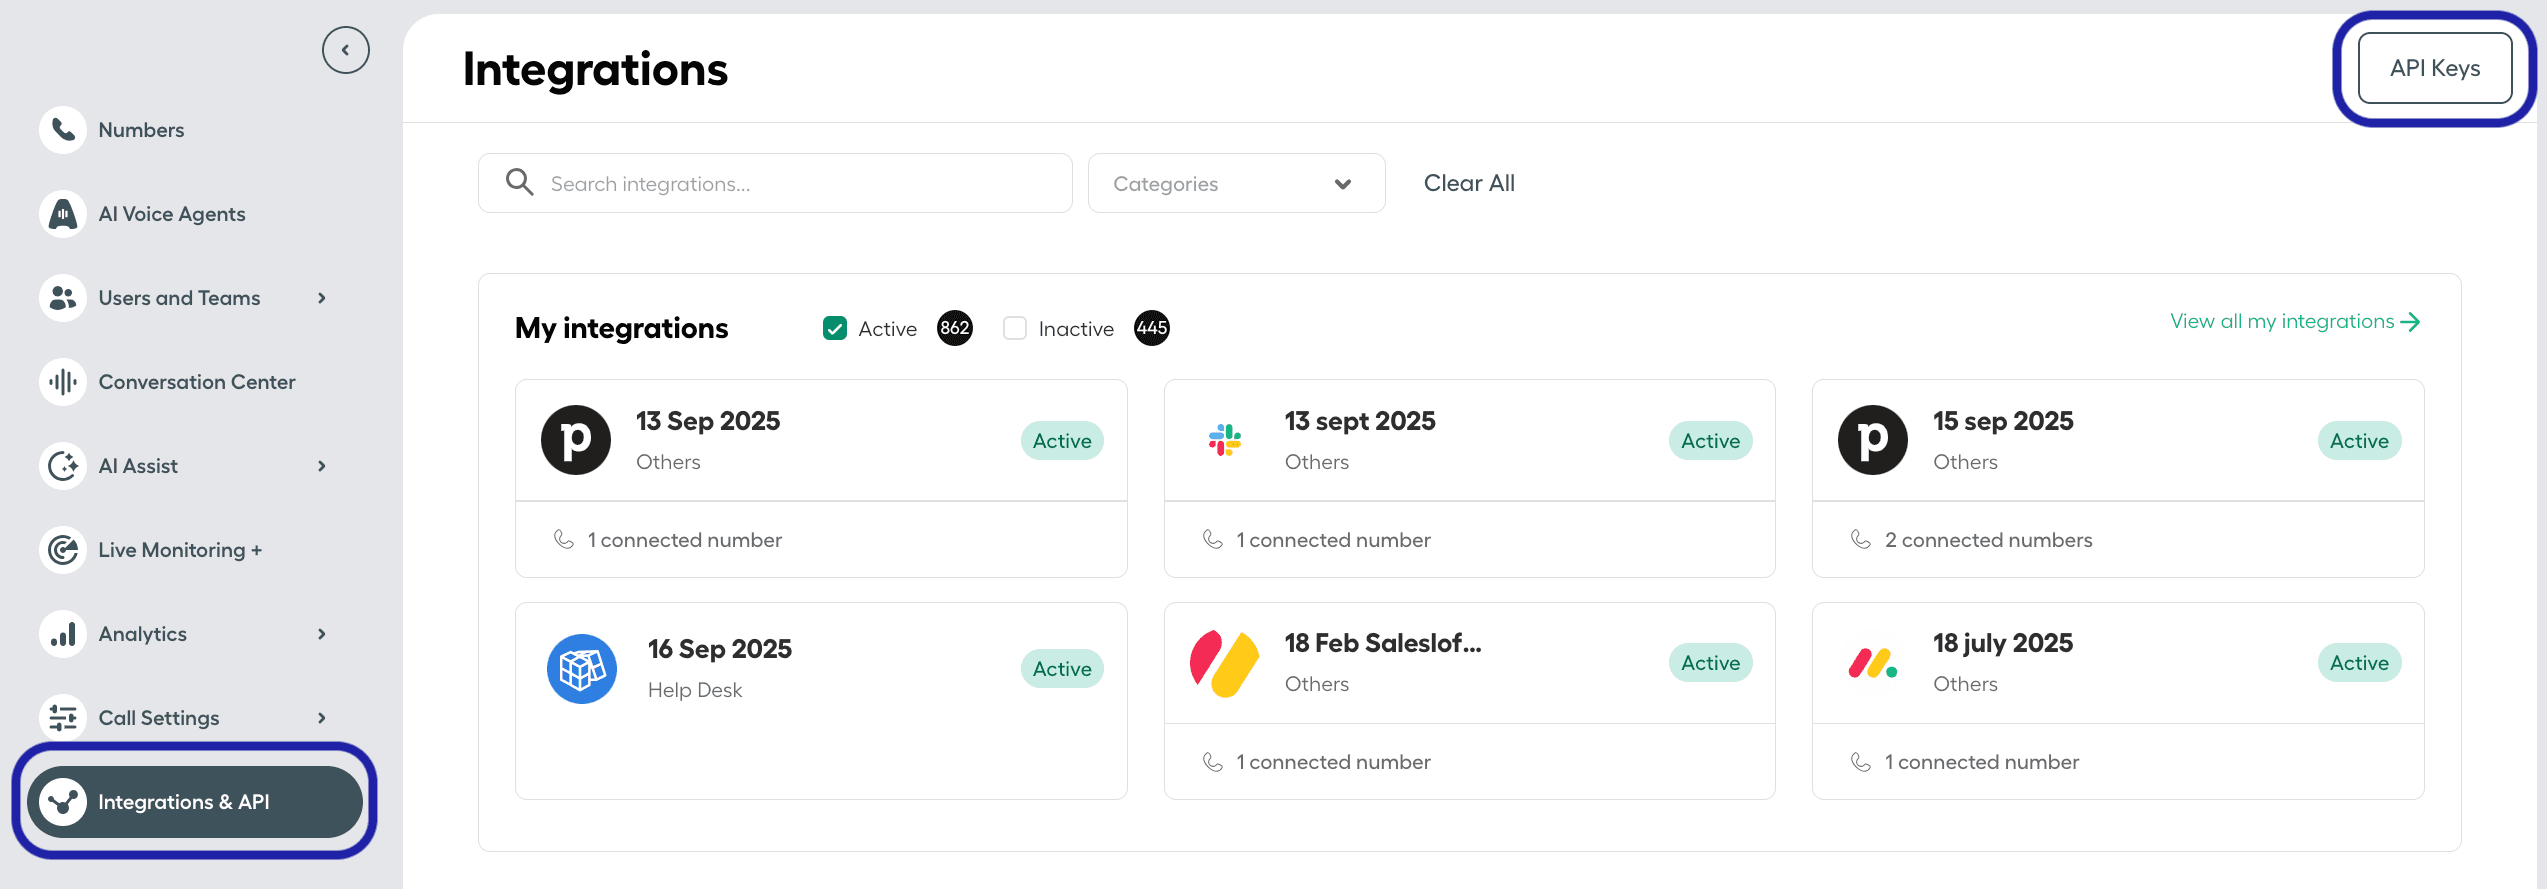Image resolution: width=2547 pixels, height=889 pixels.
Task: Open the Categories dropdown
Action: point(1235,183)
